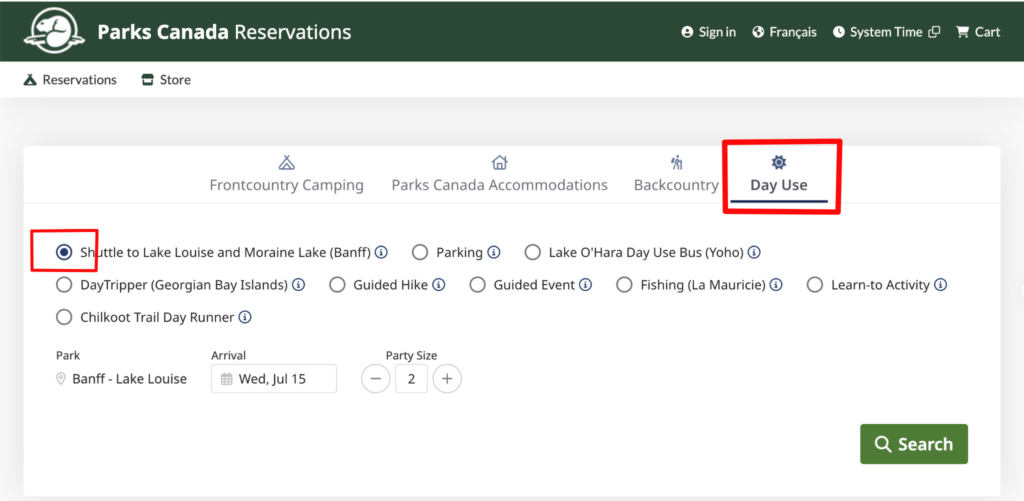Select Fishing (La Mauricie) radio button
1024x501 pixels.
(624, 285)
